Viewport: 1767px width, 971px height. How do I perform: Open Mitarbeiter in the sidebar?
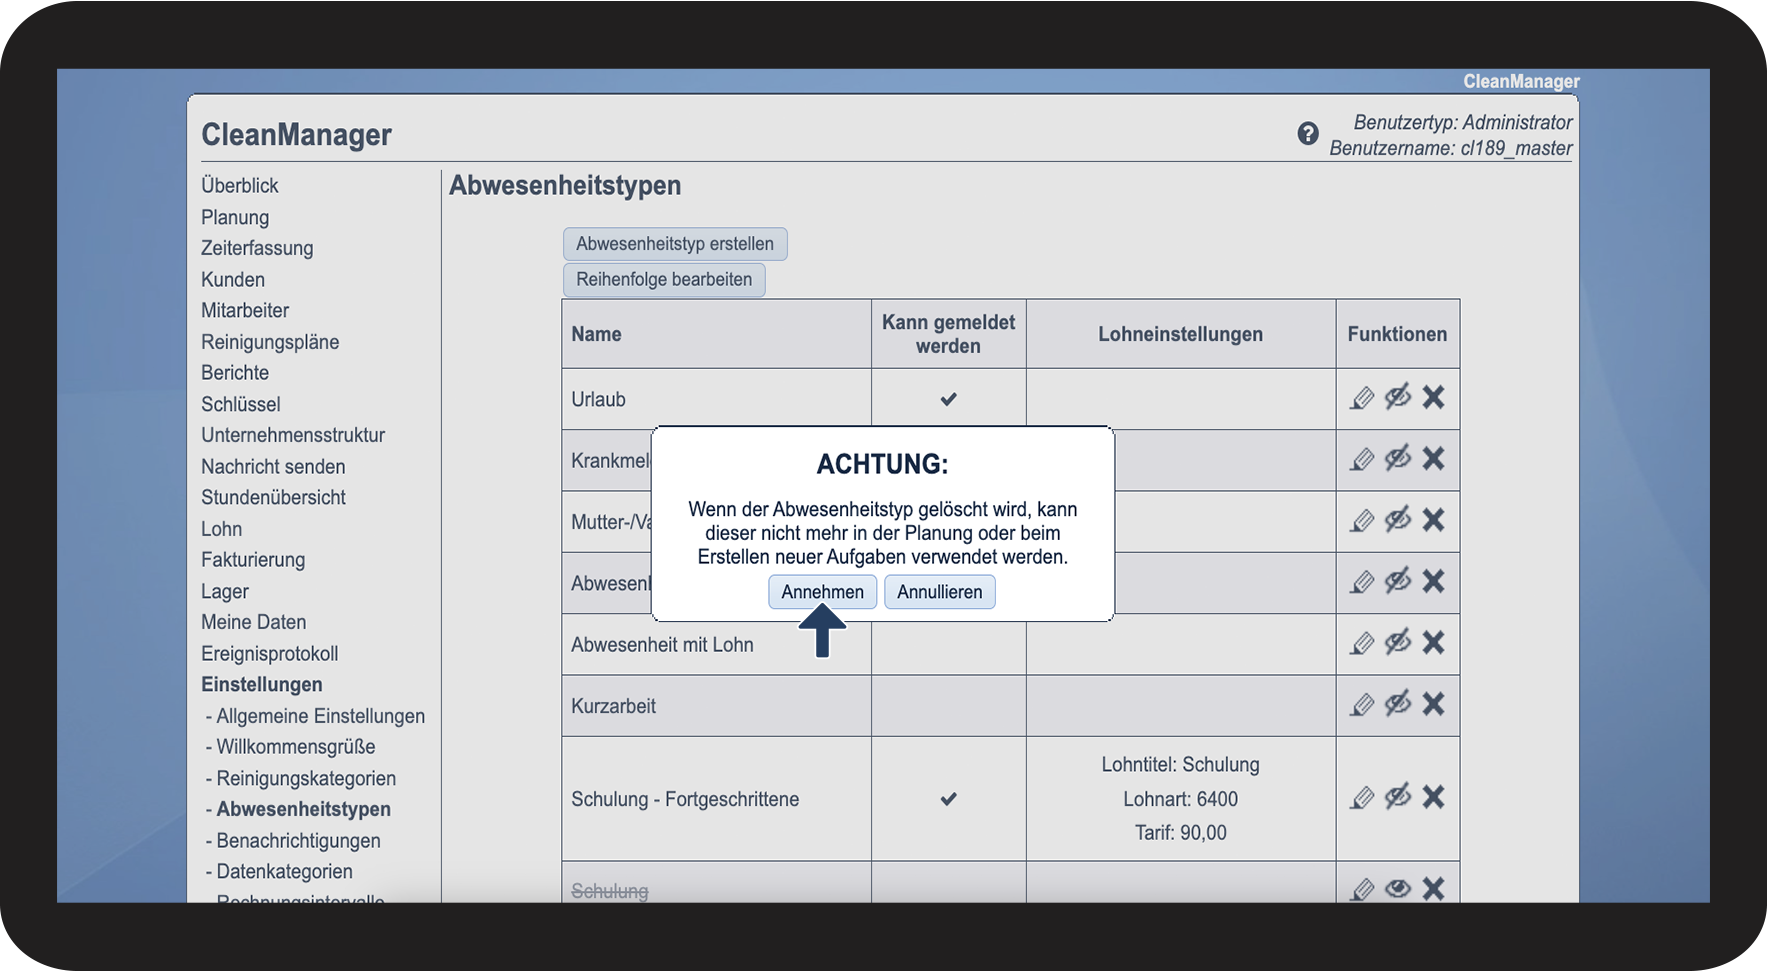coord(245,311)
